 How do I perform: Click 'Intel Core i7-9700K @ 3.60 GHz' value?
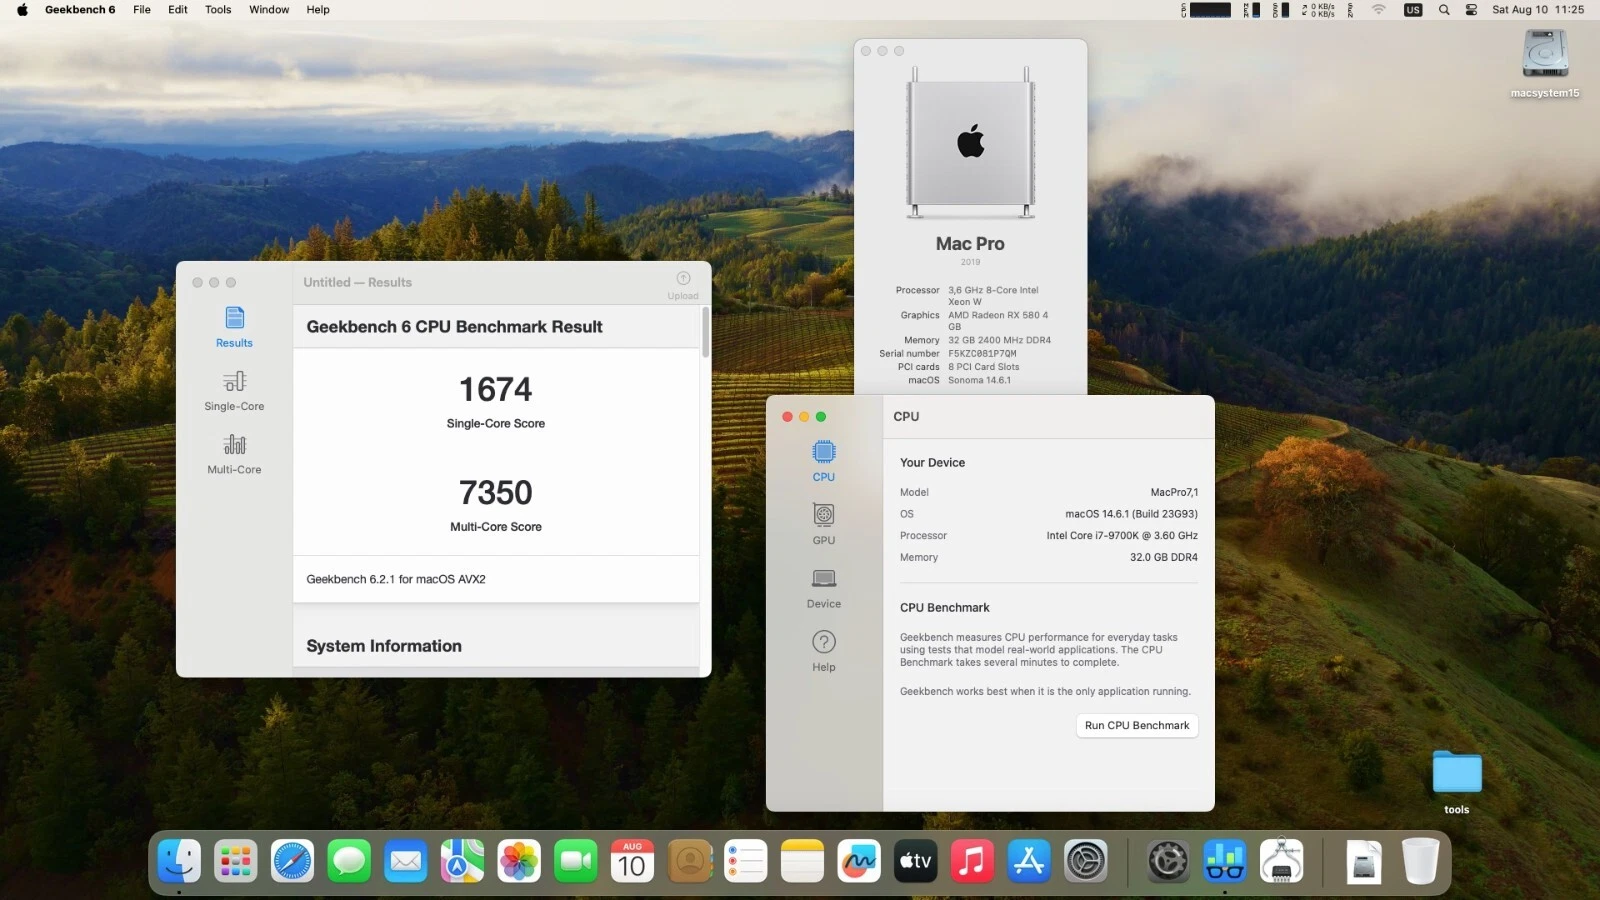1122,536
